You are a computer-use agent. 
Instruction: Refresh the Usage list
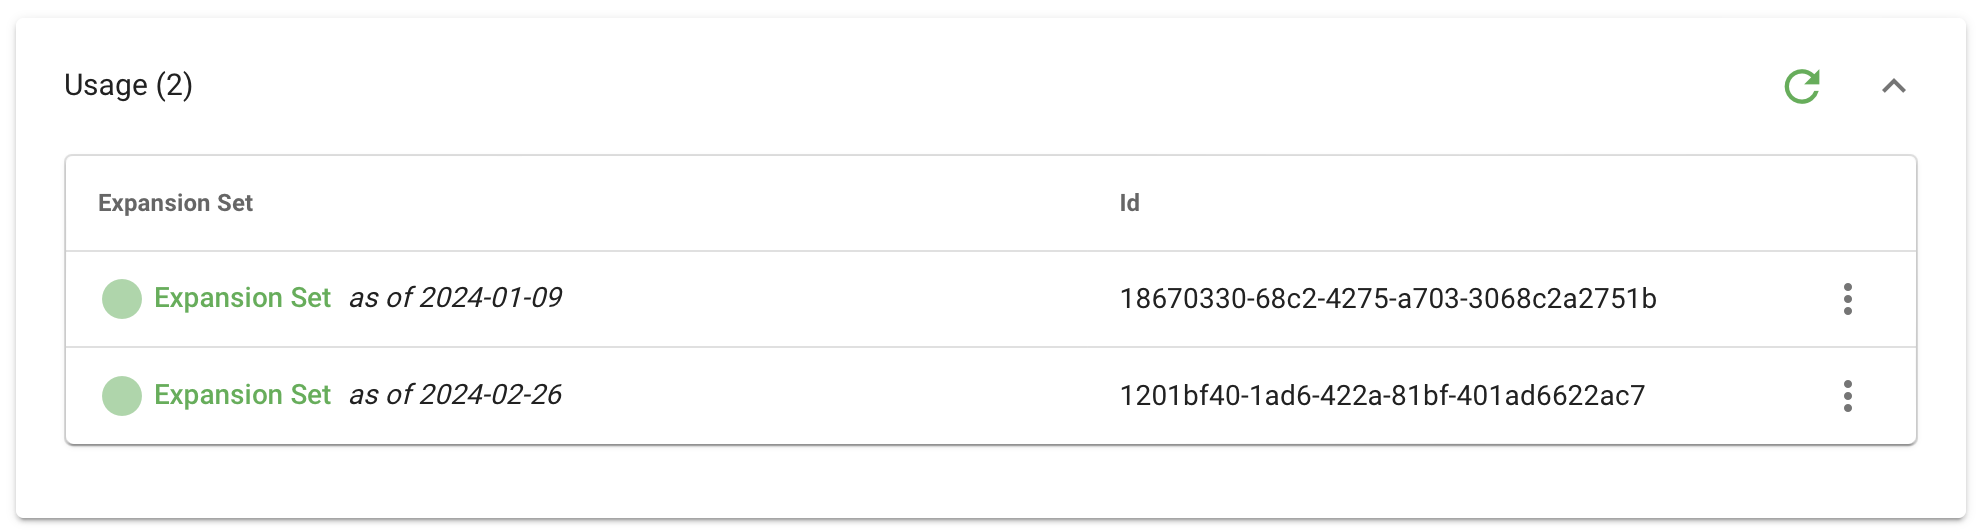tap(1802, 86)
